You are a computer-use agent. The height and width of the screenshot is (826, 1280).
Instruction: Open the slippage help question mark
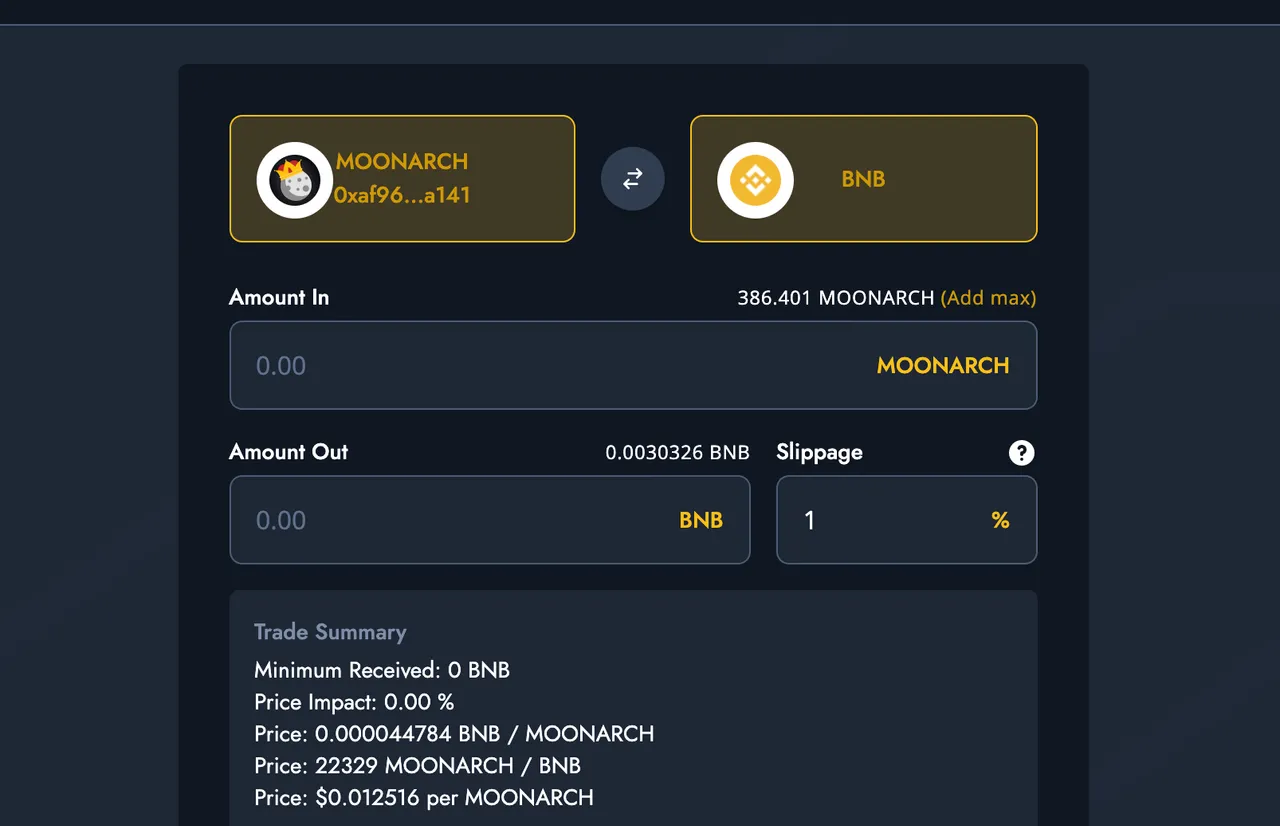tap(1021, 453)
